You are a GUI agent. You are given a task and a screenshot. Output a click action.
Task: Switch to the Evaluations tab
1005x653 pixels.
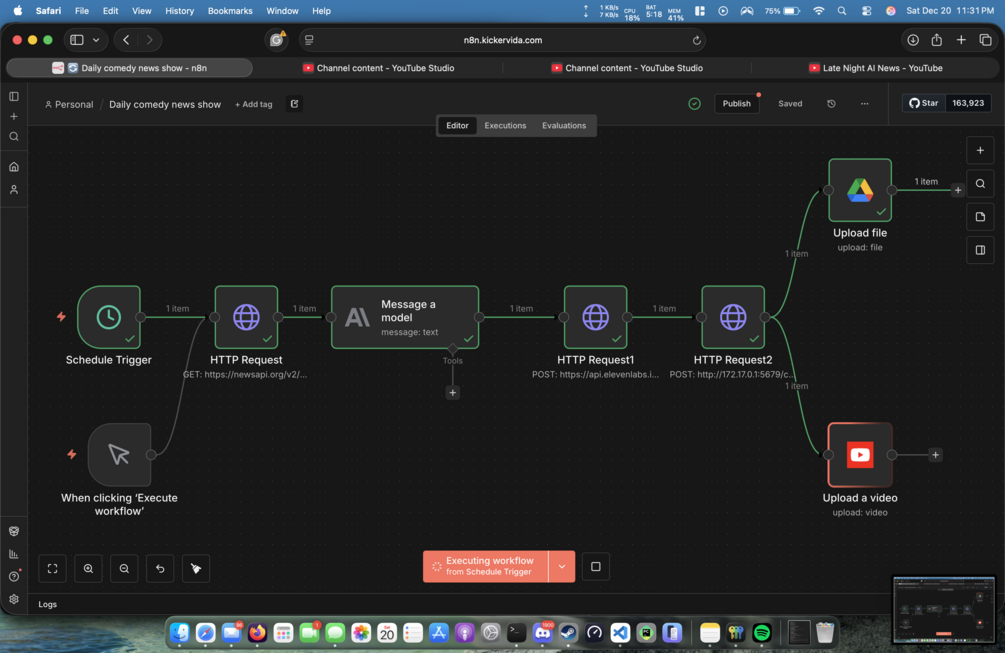(x=564, y=125)
